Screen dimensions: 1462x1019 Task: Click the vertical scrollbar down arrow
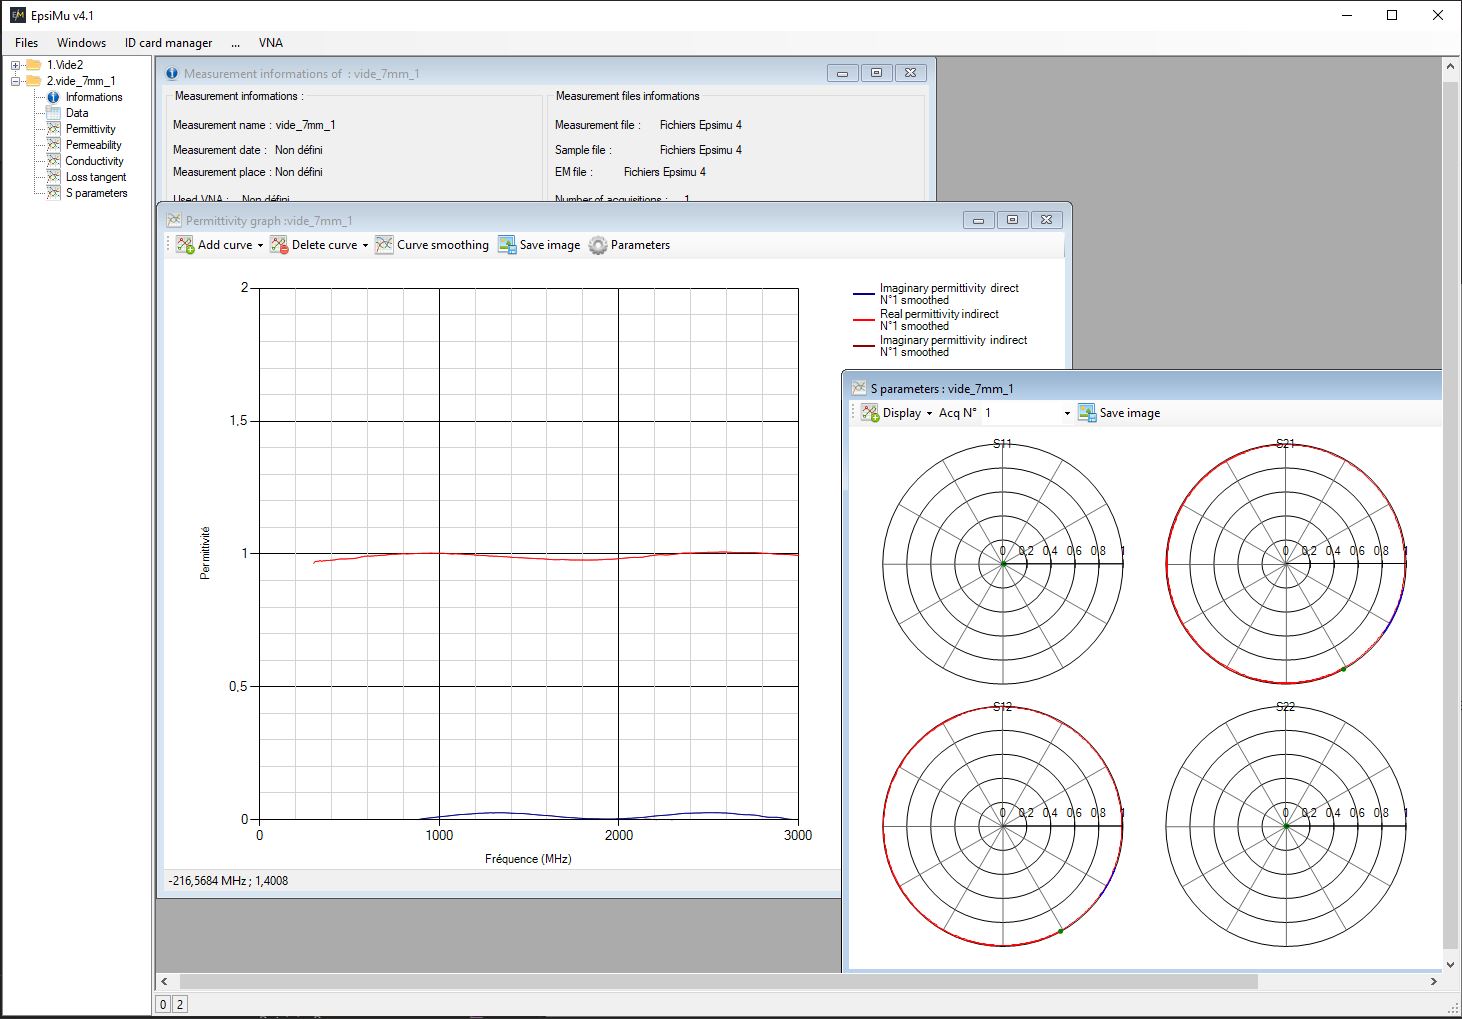1451,965
